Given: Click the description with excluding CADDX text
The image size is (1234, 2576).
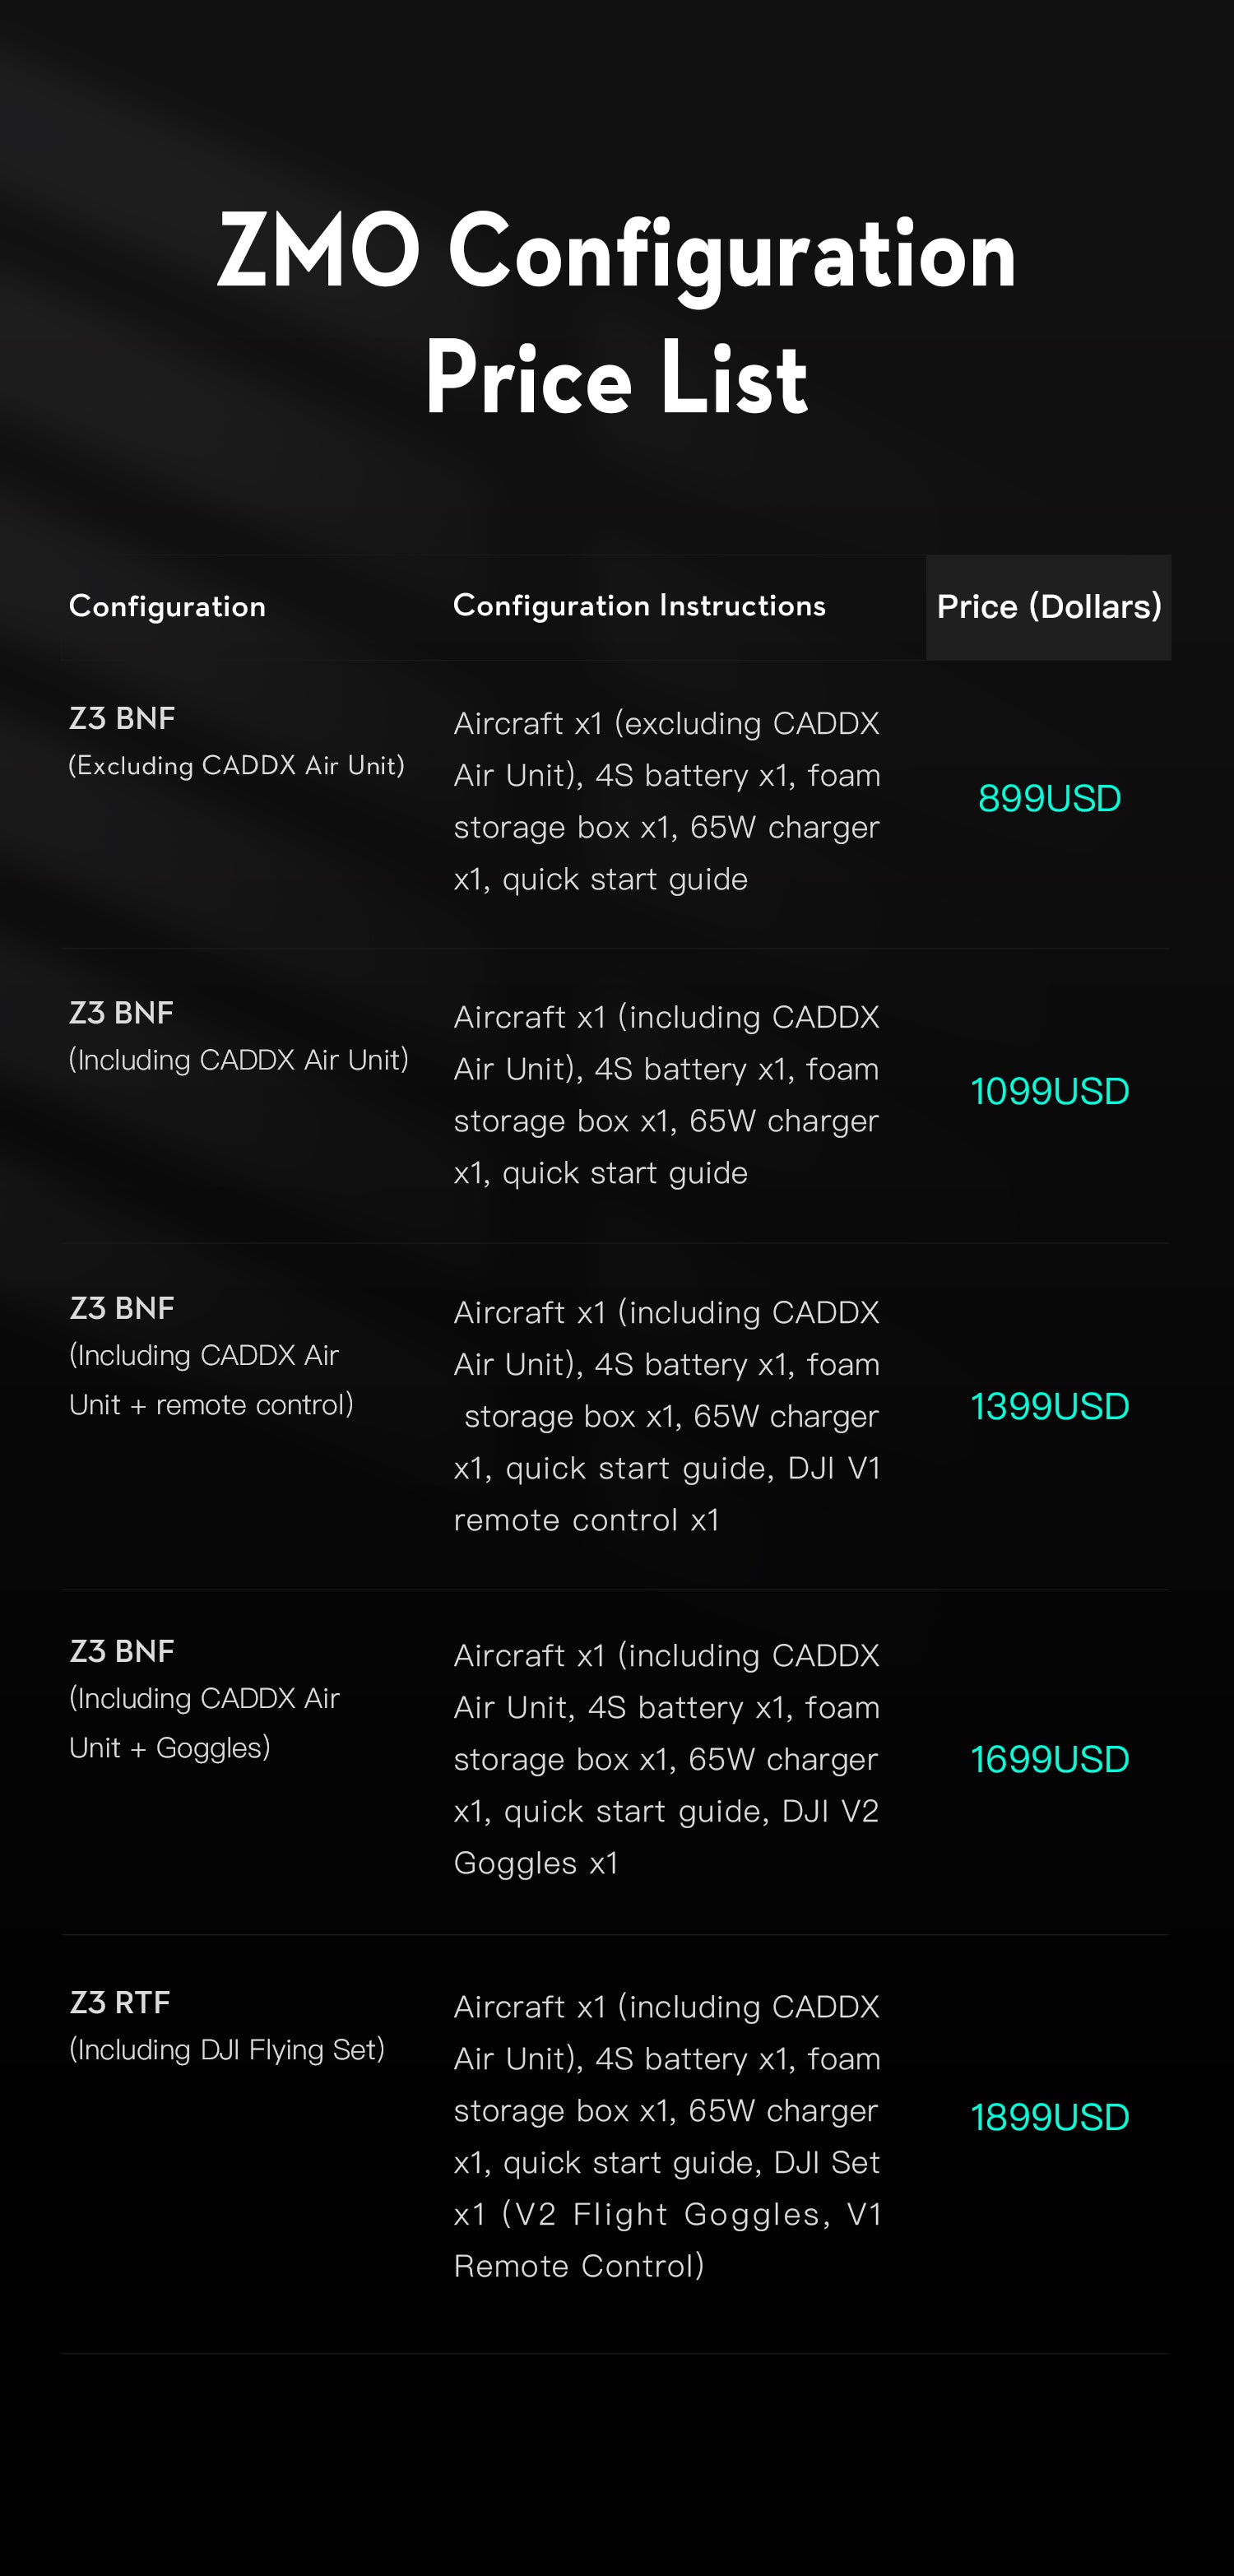Looking at the screenshot, I should (x=666, y=800).
